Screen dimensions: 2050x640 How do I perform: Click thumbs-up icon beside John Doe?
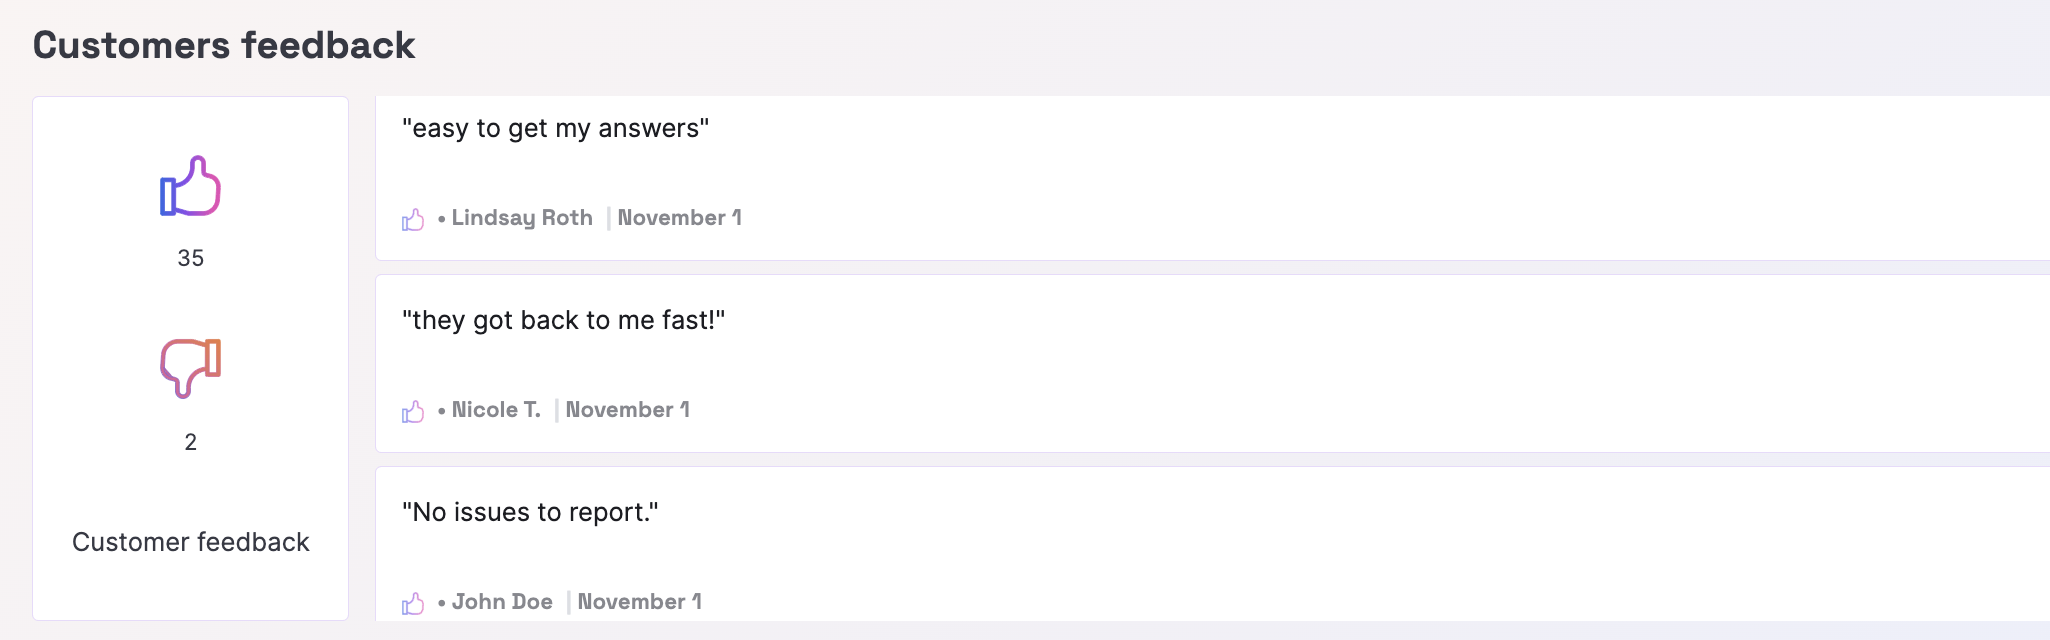(x=413, y=603)
